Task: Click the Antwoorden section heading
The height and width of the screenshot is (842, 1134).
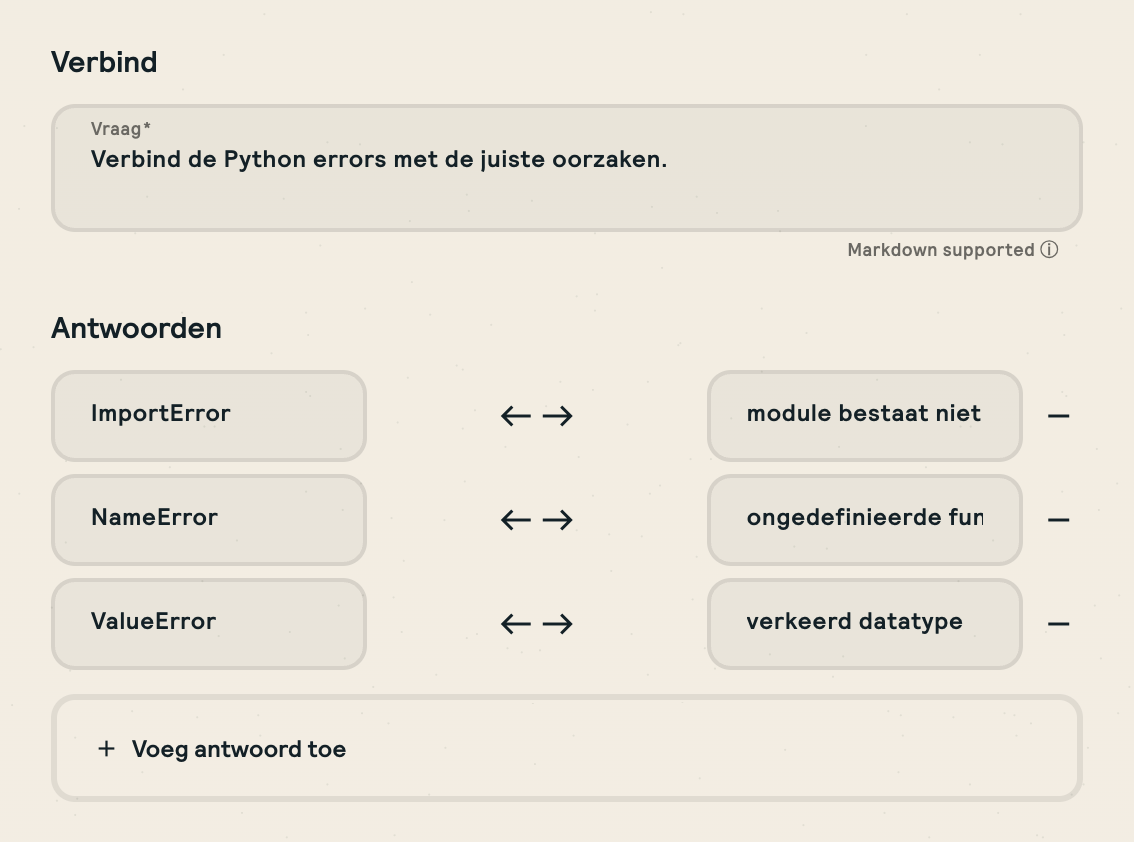Action: (x=136, y=328)
